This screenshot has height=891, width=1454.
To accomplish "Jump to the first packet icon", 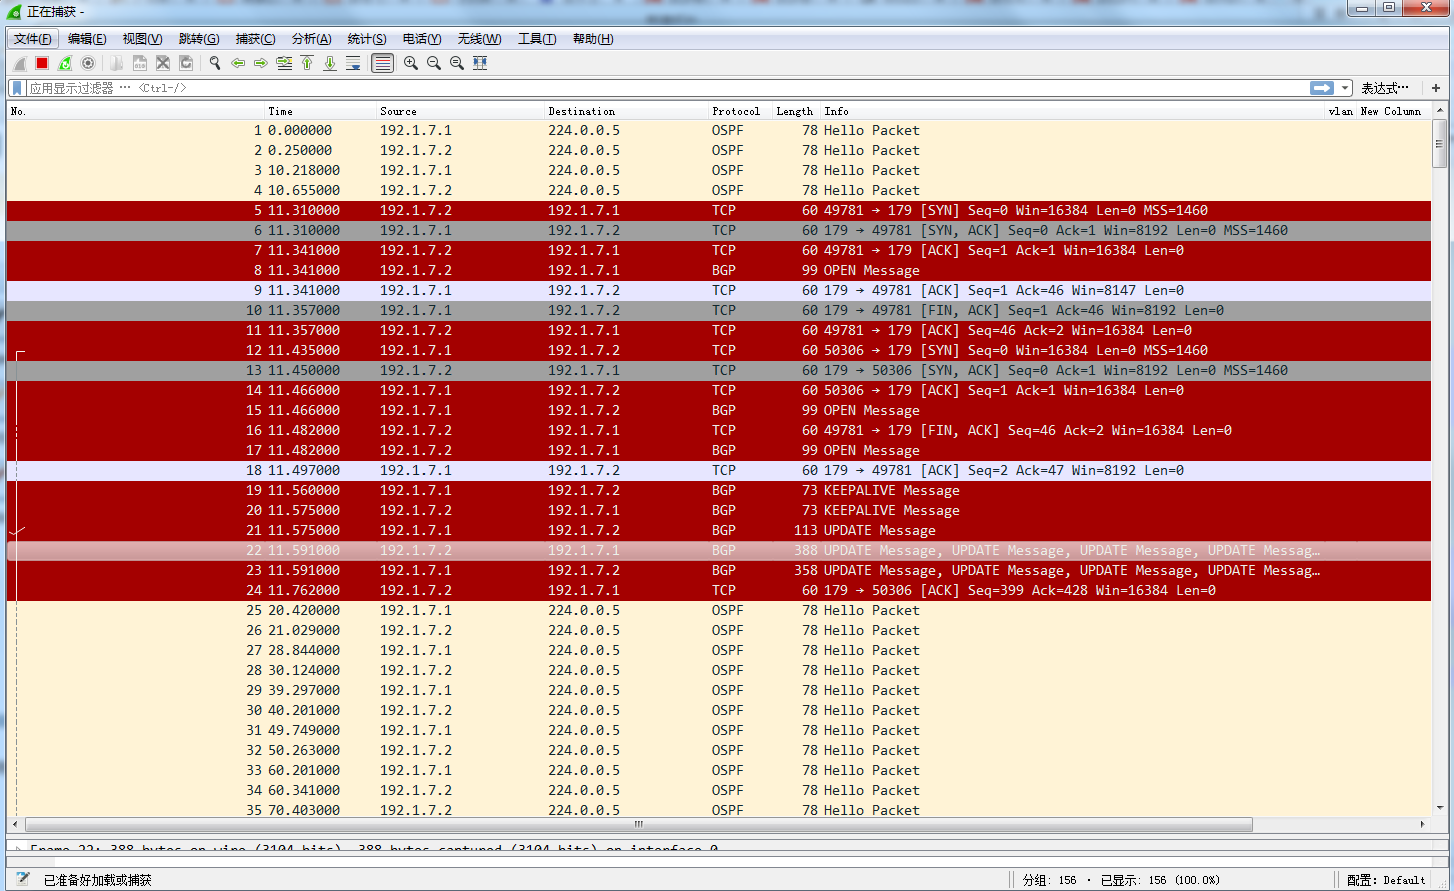I will tap(307, 63).
